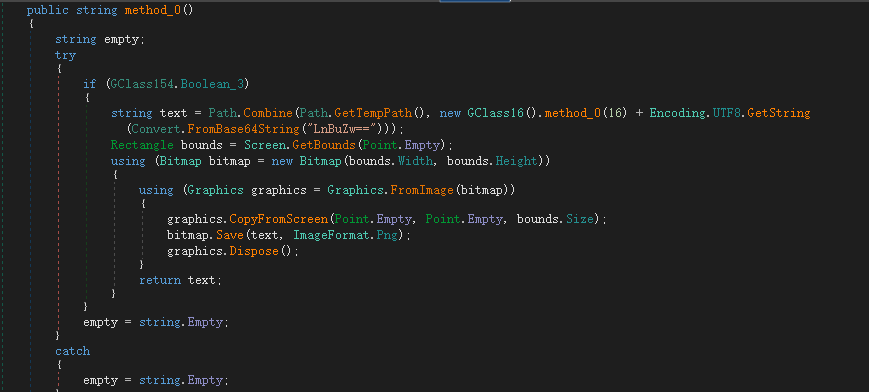869x392 pixels.
Task: Click the FromImage method name
Action: pos(422,190)
